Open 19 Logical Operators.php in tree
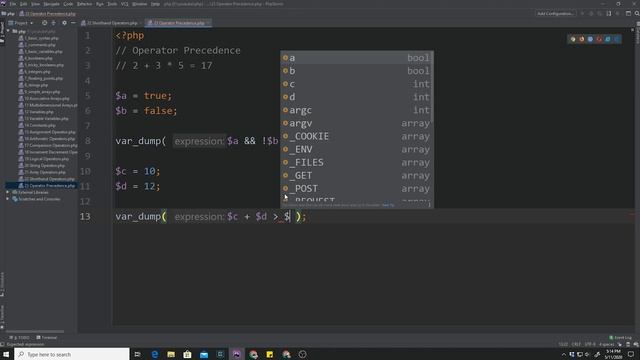 click(x=44, y=159)
